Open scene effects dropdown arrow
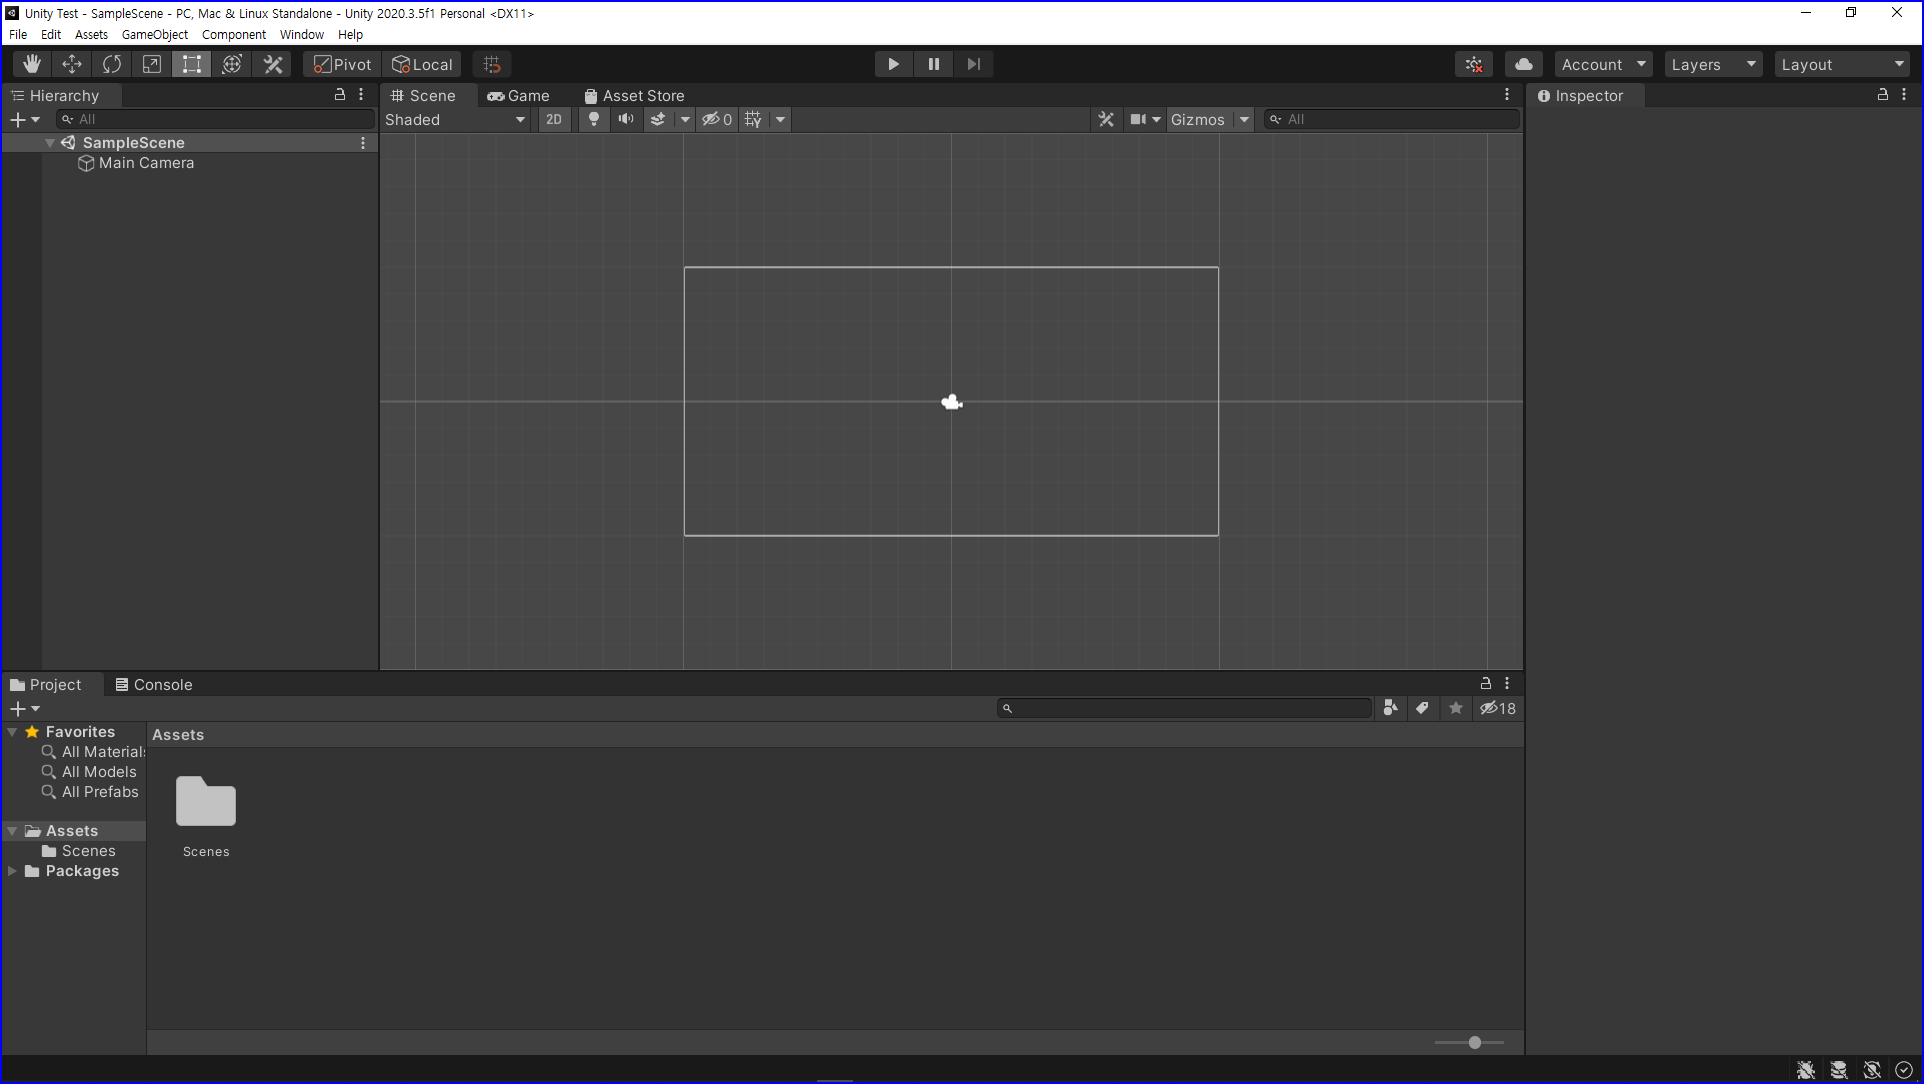This screenshot has height=1084, width=1924. pos(685,119)
